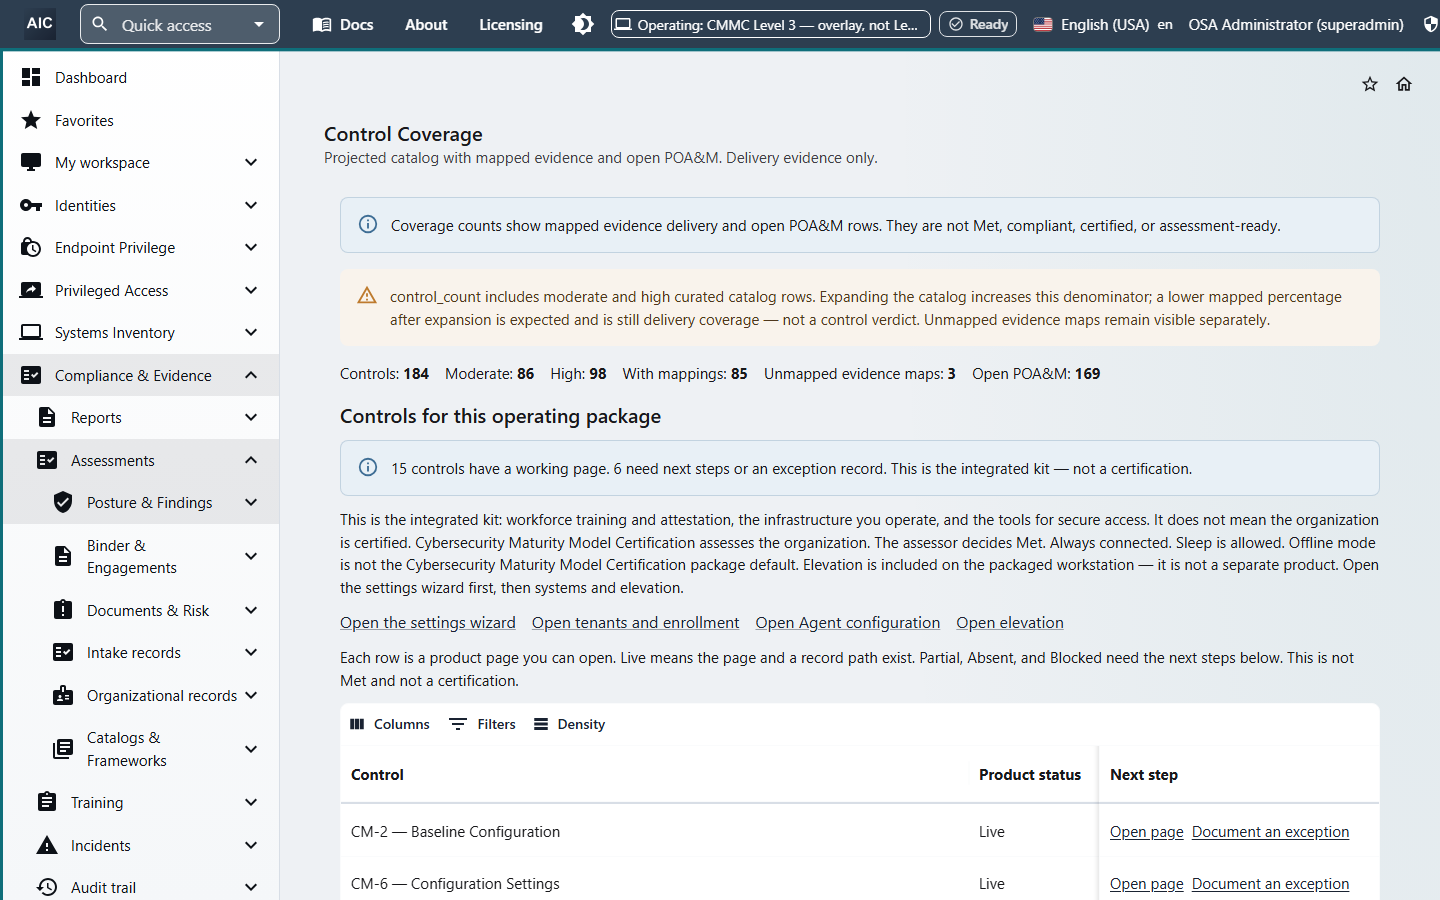Click the Reports document icon
Image resolution: width=1440 pixels, height=900 pixels.
click(x=47, y=417)
